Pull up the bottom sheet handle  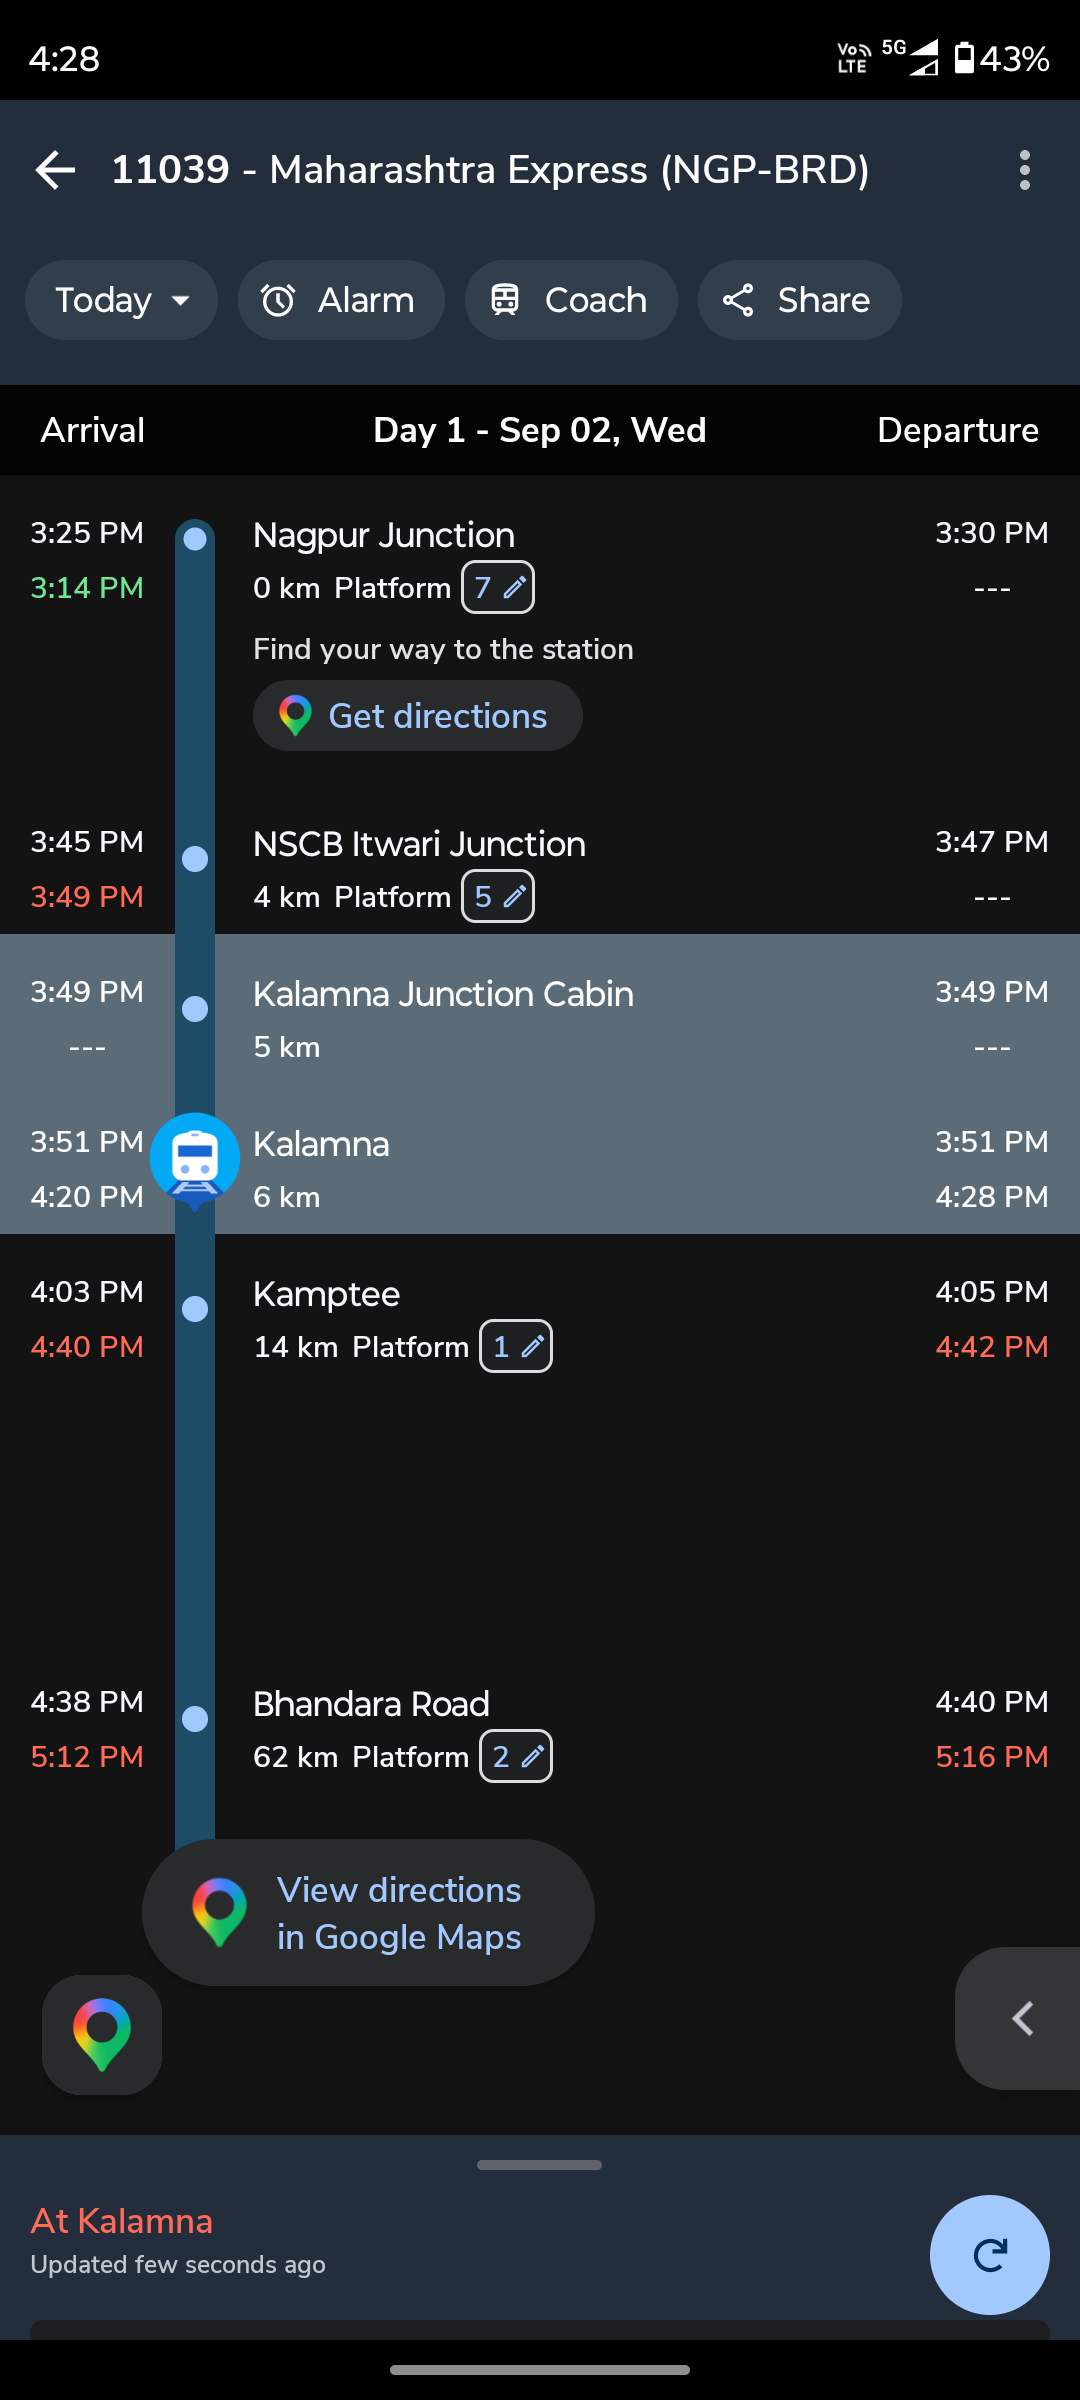[540, 2165]
